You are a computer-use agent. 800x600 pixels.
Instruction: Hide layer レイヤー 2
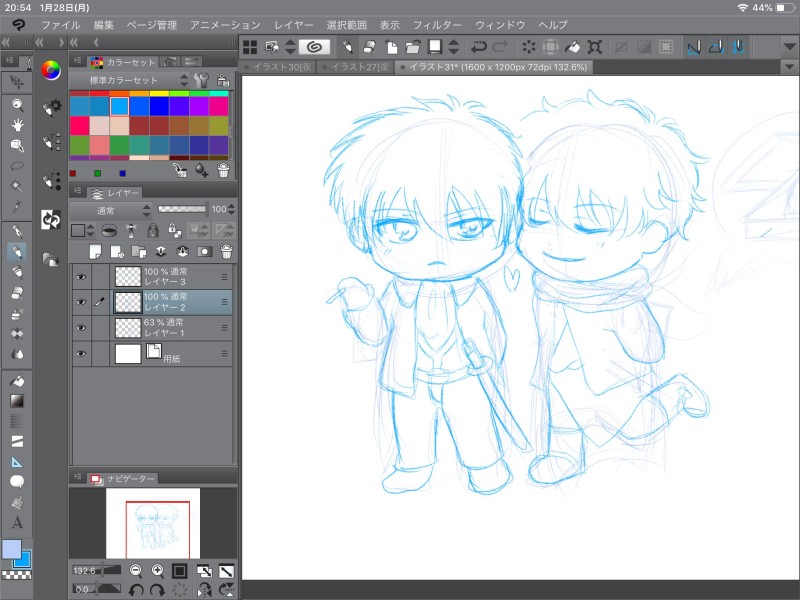coord(81,303)
